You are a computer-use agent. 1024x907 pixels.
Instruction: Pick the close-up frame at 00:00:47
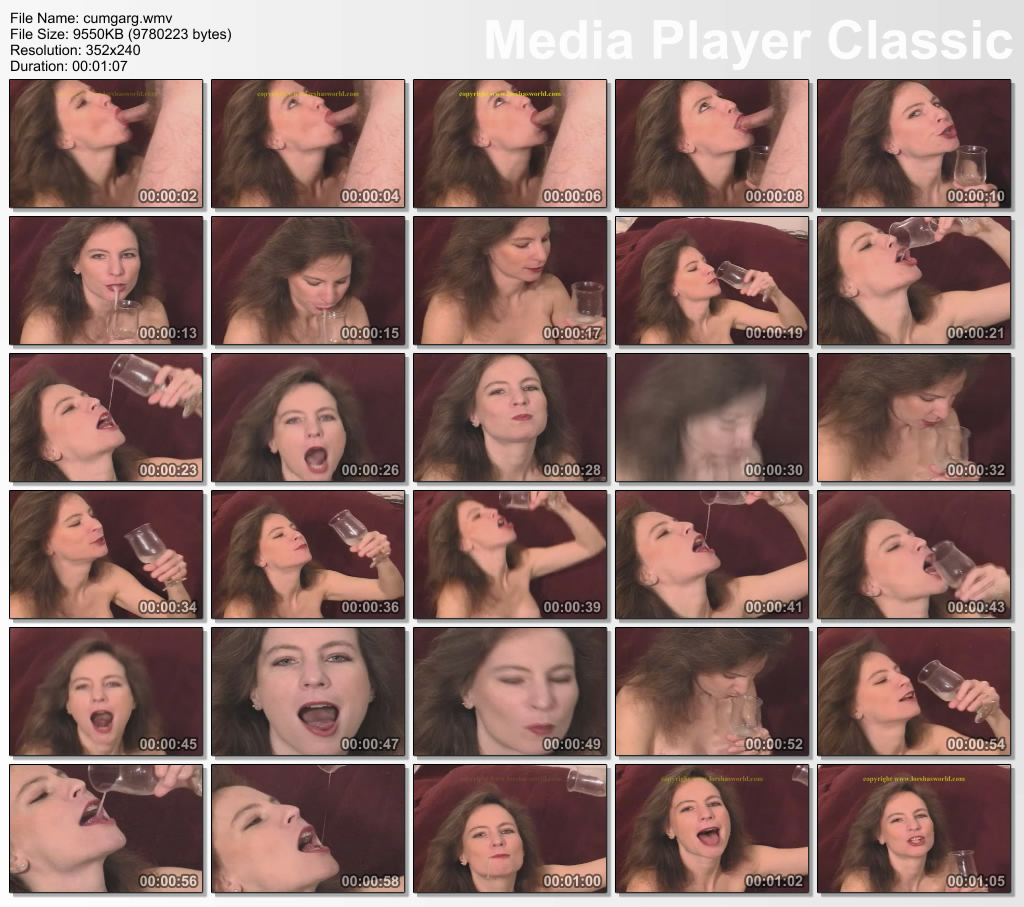click(308, 692)
